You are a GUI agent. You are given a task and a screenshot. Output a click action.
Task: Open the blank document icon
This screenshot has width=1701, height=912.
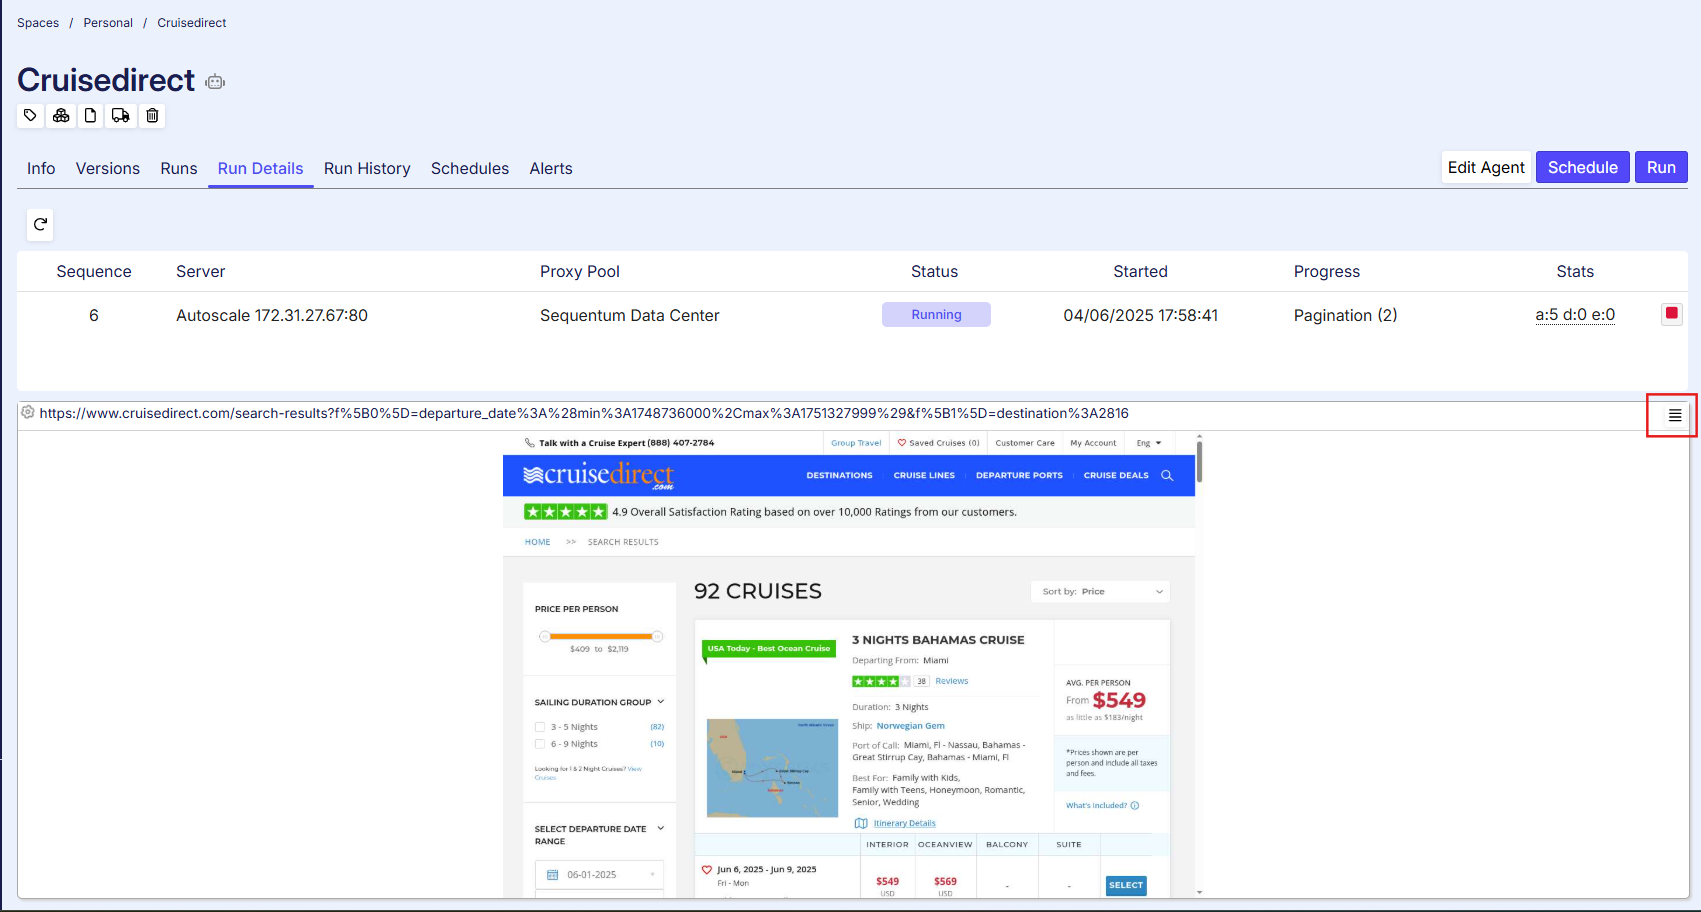click(x=91, y=116)
